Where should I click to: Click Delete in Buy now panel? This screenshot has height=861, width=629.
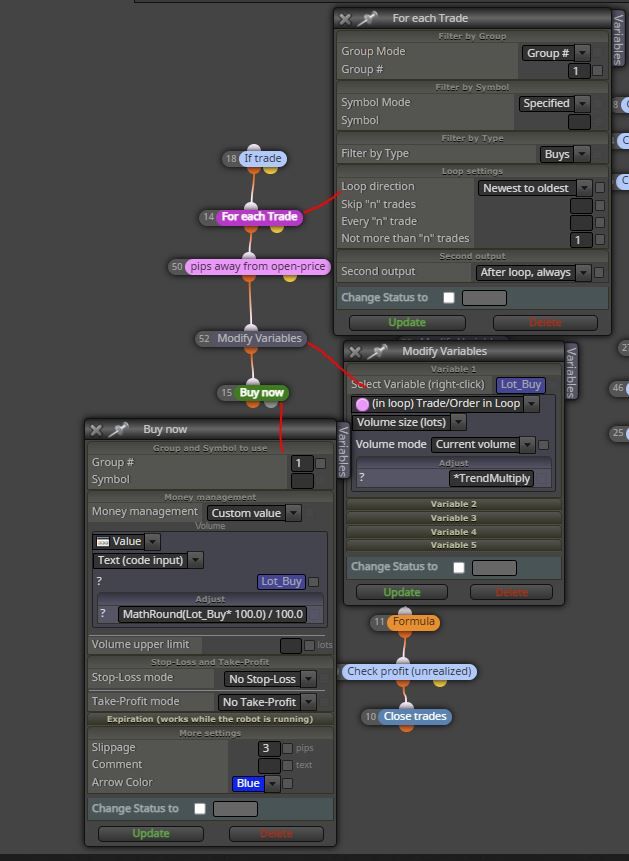[276, 834]
